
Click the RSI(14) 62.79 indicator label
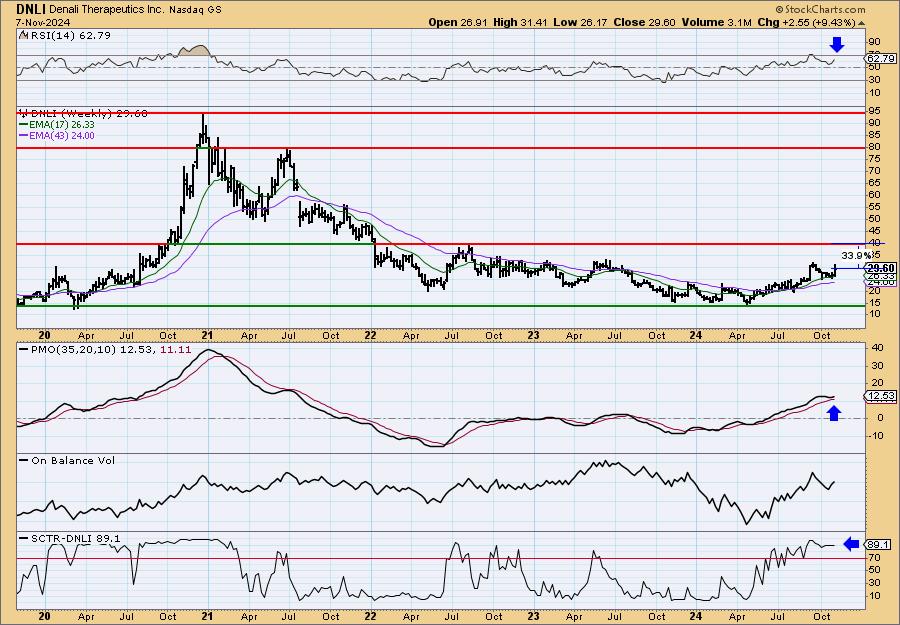click(x=70, y=36)
